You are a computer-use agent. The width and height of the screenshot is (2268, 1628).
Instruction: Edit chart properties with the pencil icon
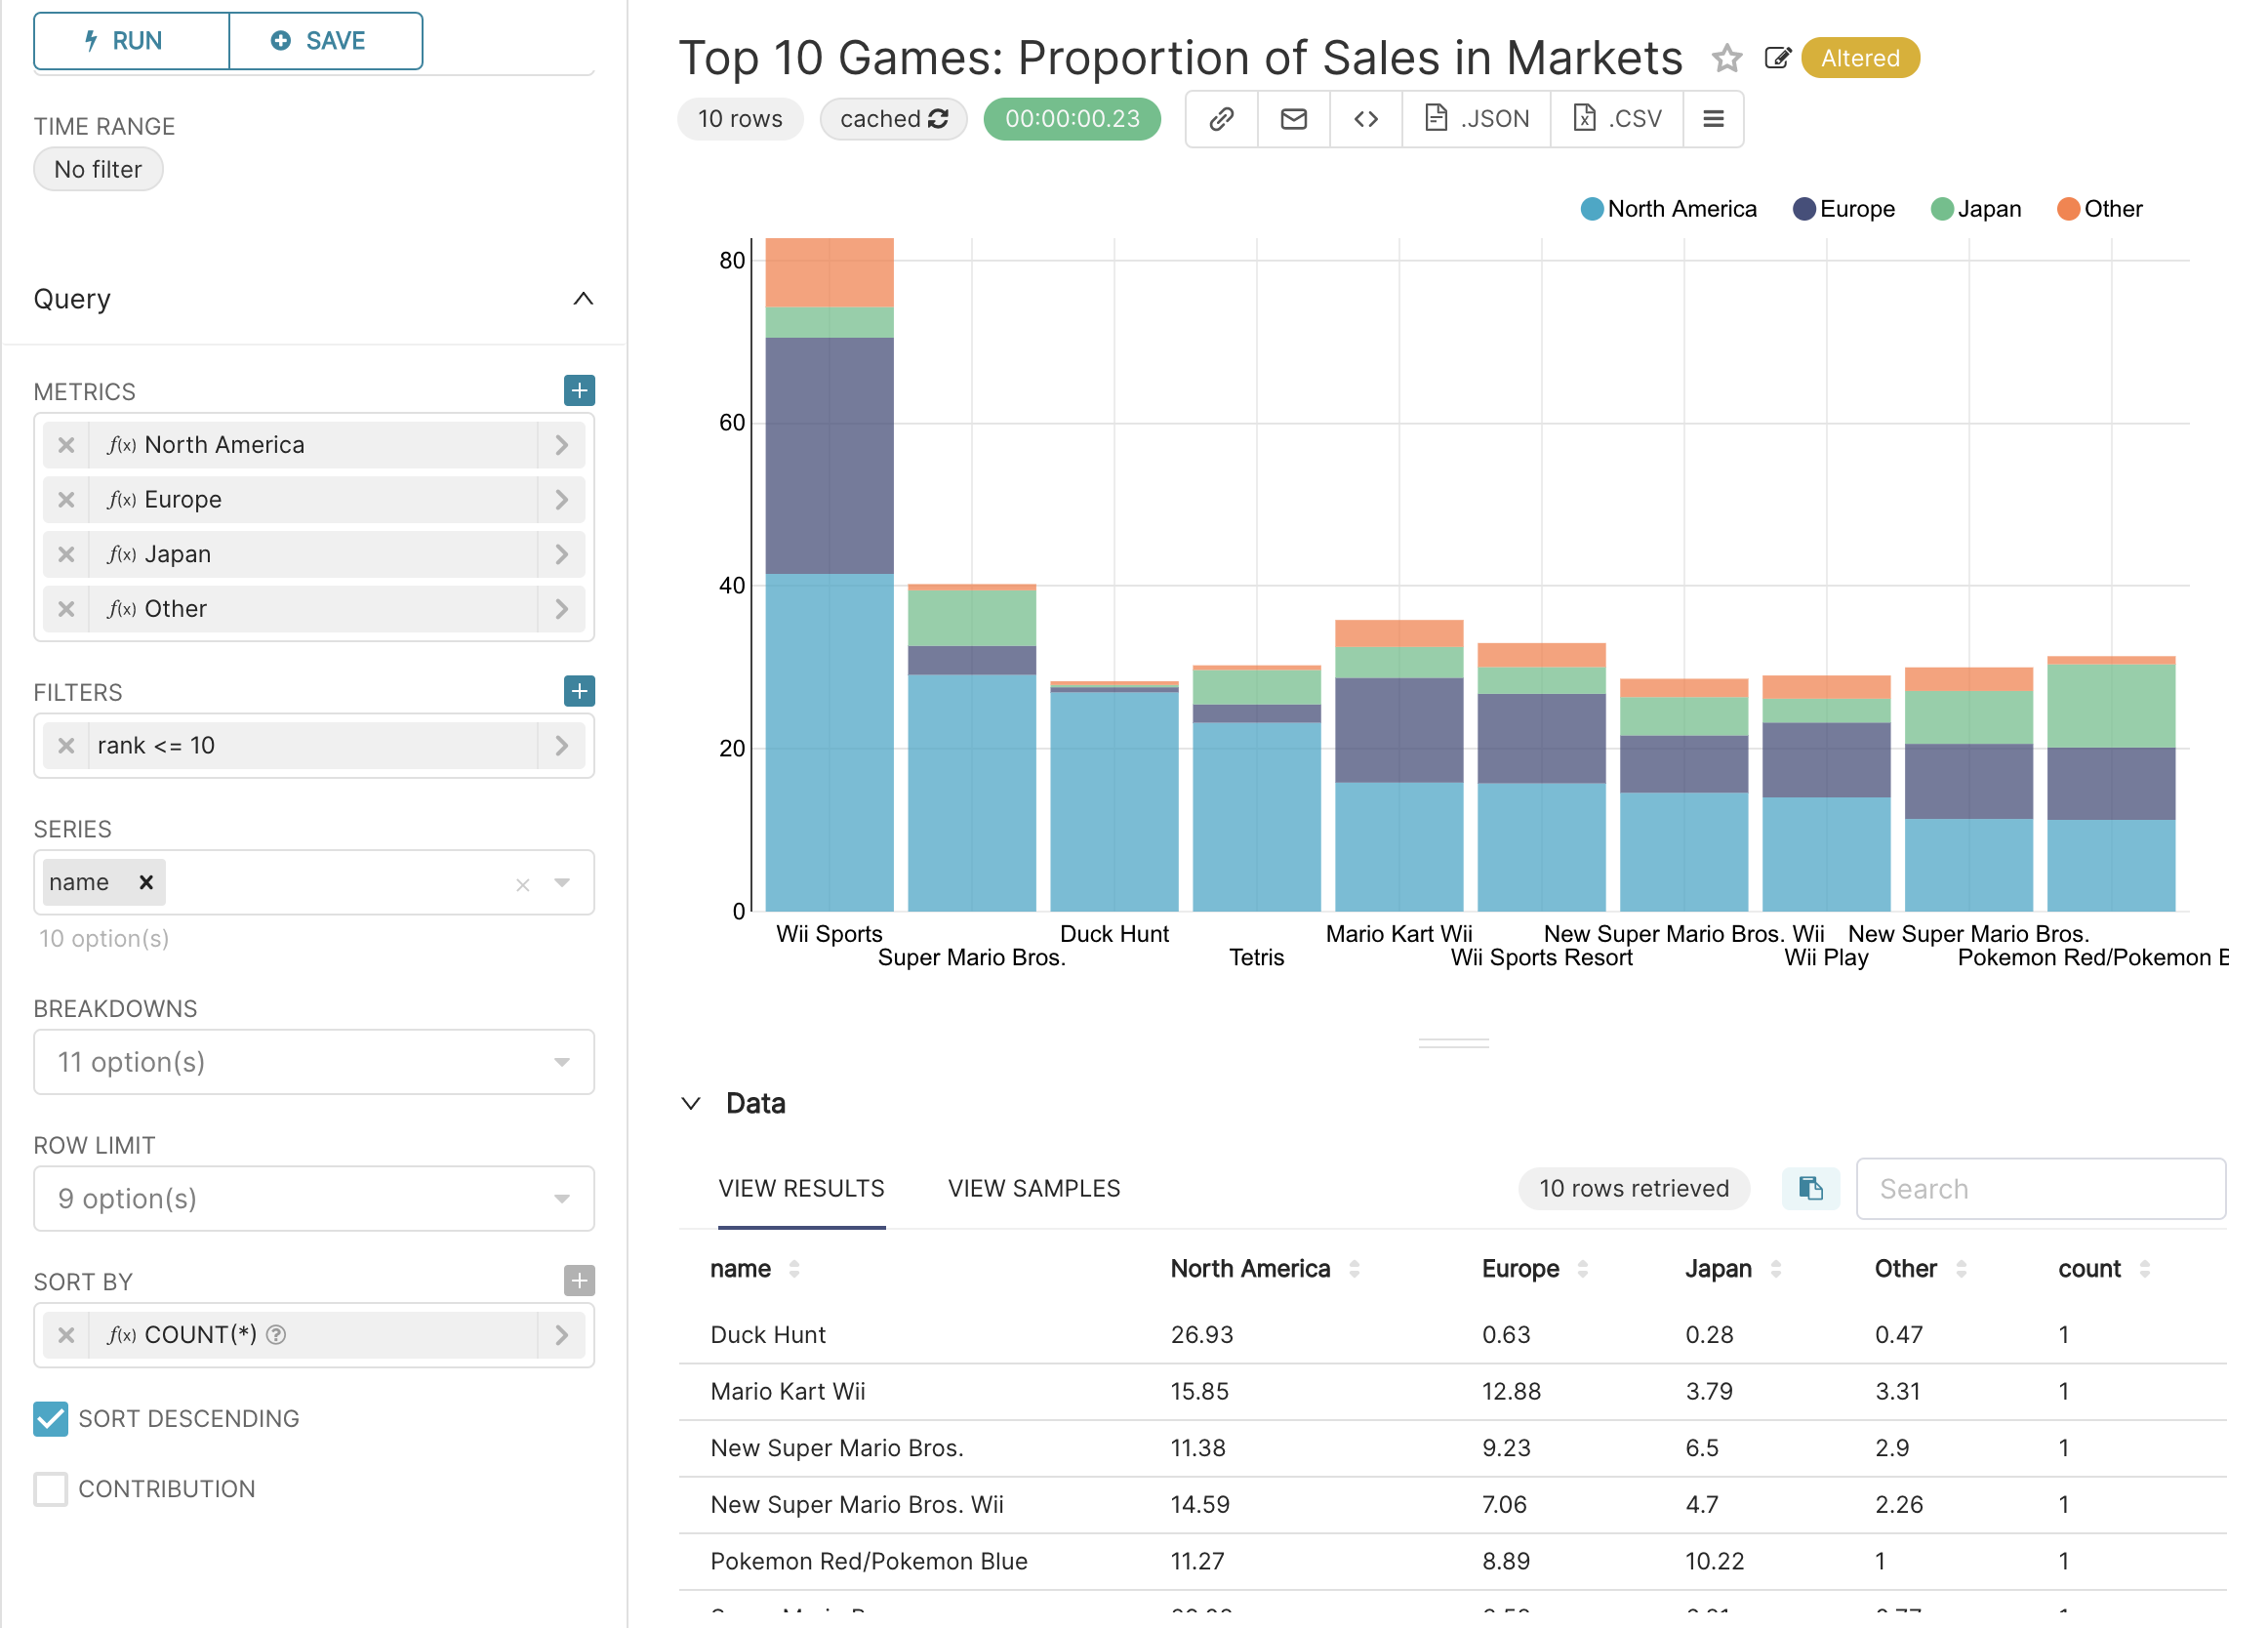(x=1779, y=58)
